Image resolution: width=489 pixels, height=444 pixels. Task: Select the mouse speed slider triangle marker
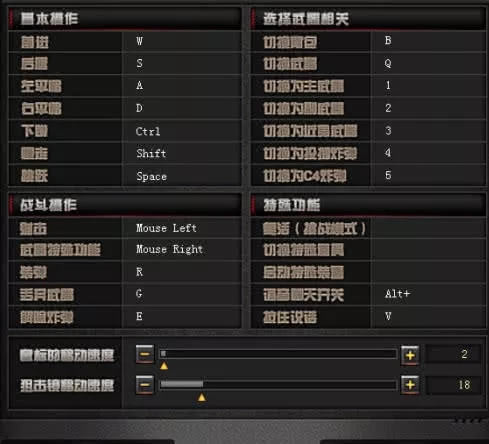[164, 366]
